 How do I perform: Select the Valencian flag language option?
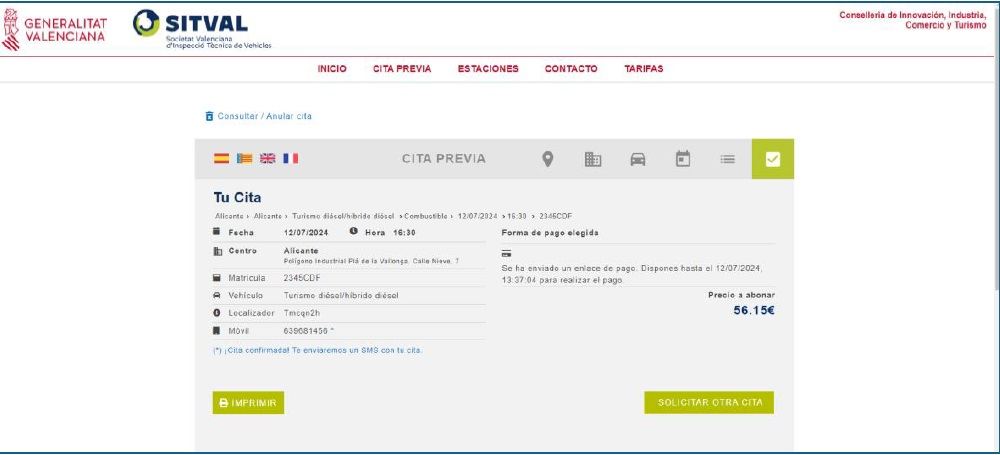click(x=245, y=158)
